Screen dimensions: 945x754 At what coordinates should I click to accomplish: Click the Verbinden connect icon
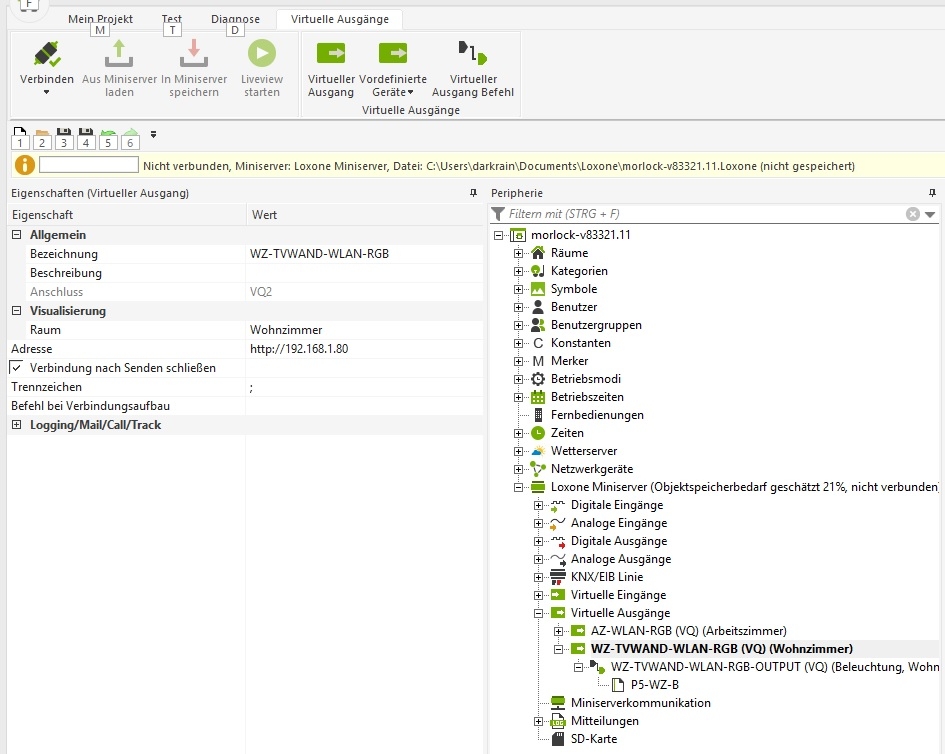46,54
